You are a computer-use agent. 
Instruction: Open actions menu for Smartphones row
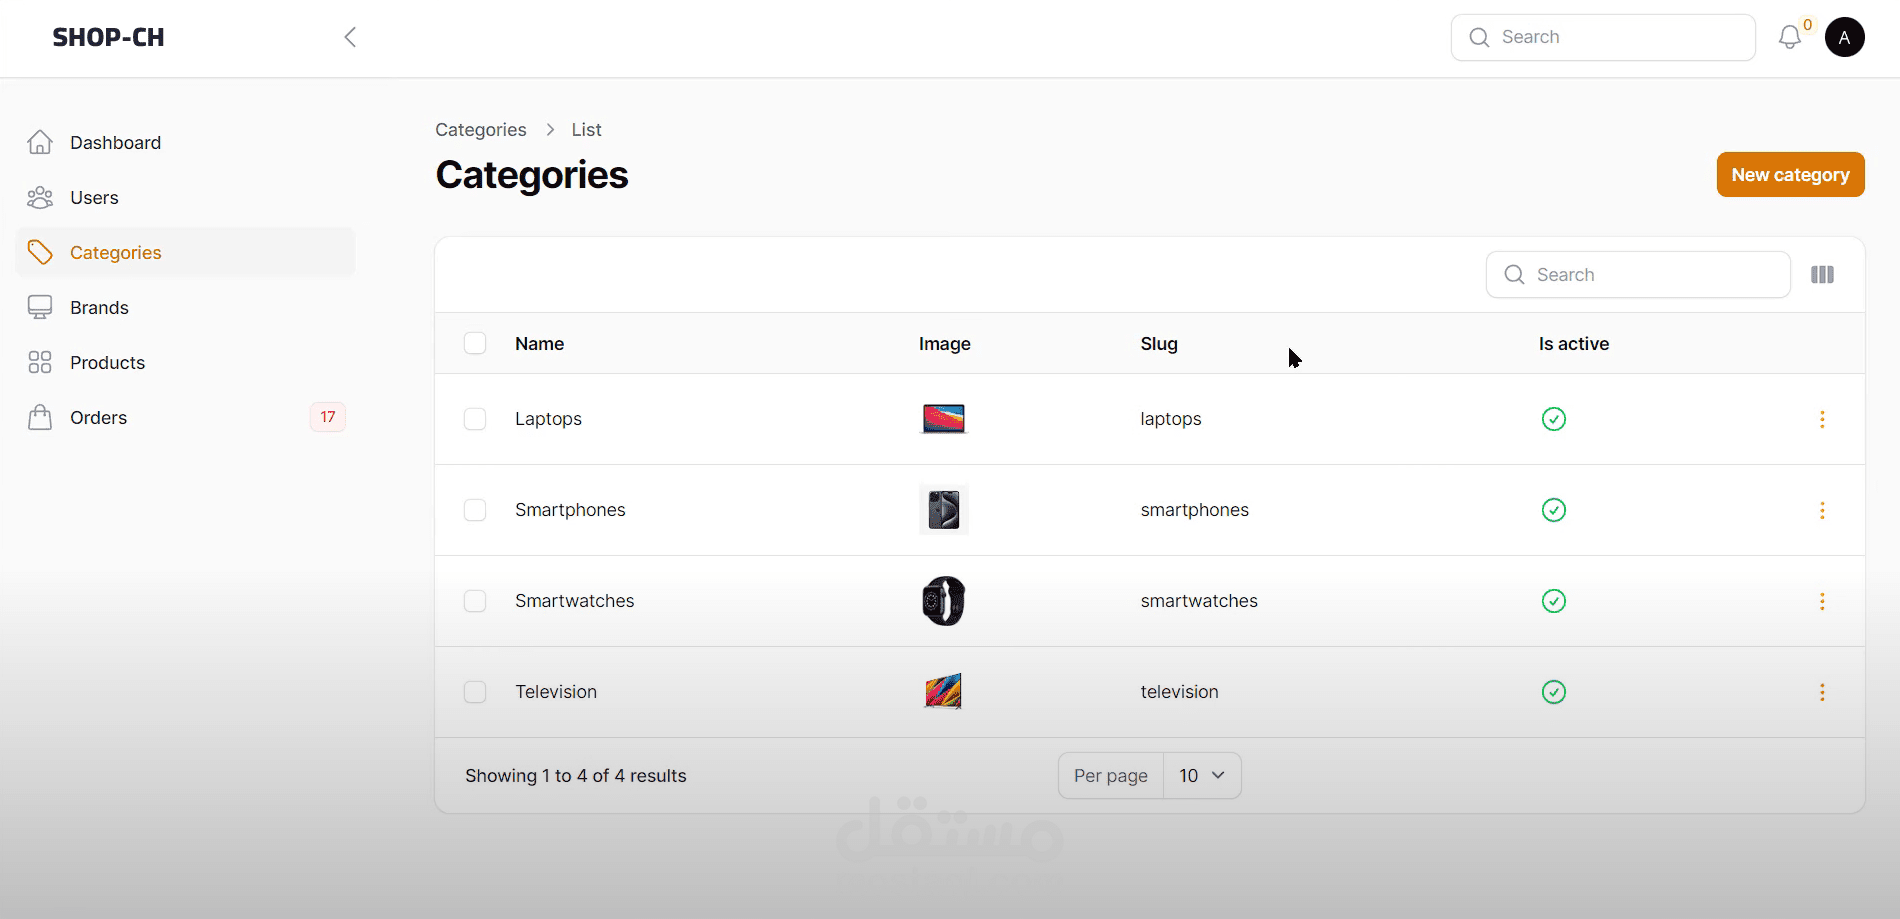[1822, 511]
